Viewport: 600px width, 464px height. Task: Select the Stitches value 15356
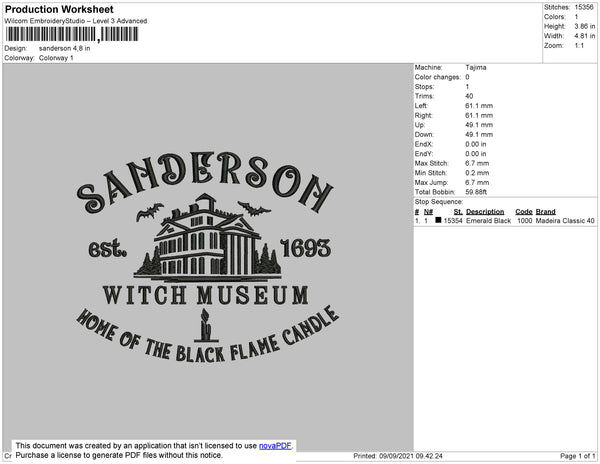(x=584, y=7)
